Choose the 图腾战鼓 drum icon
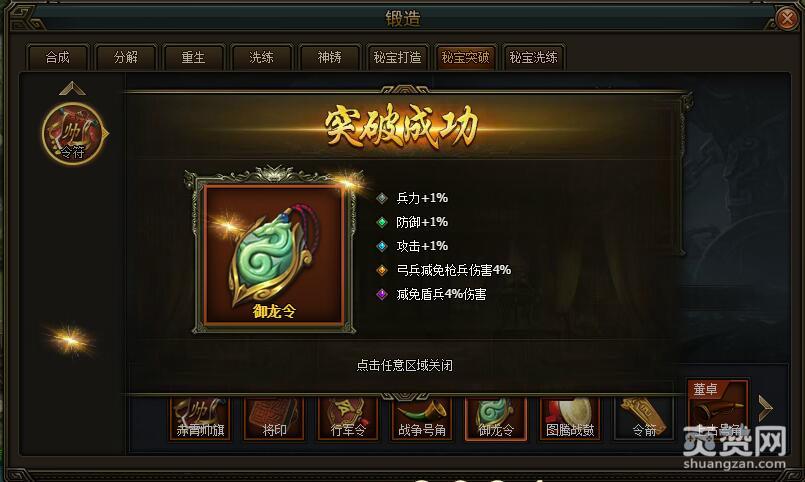 tap(569, 418)
